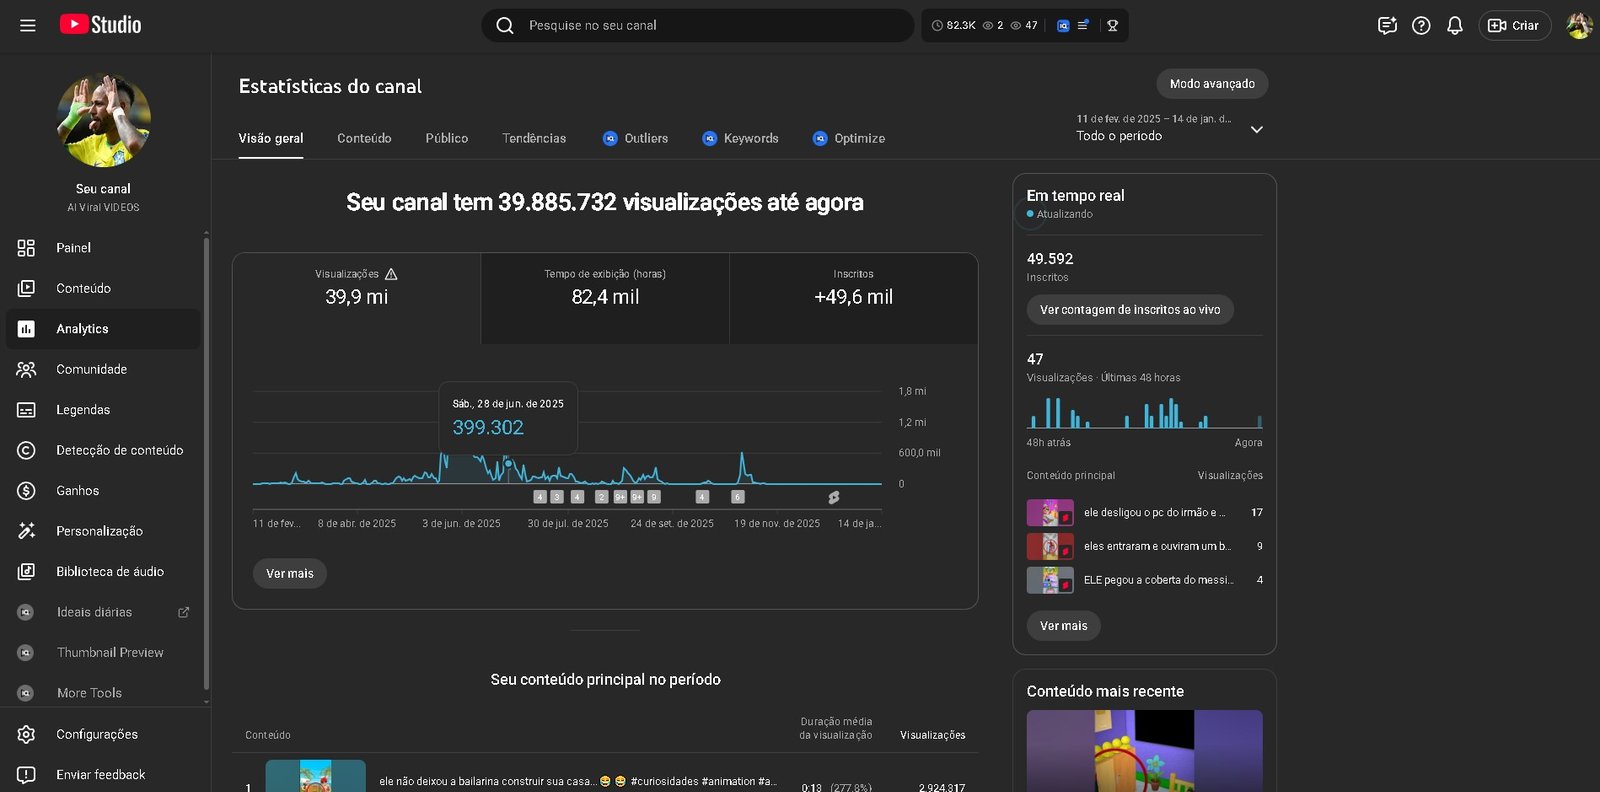Open the Keywords tab
The width and height of the screenshot is (1600, 792).
click(x=740, y=138)
